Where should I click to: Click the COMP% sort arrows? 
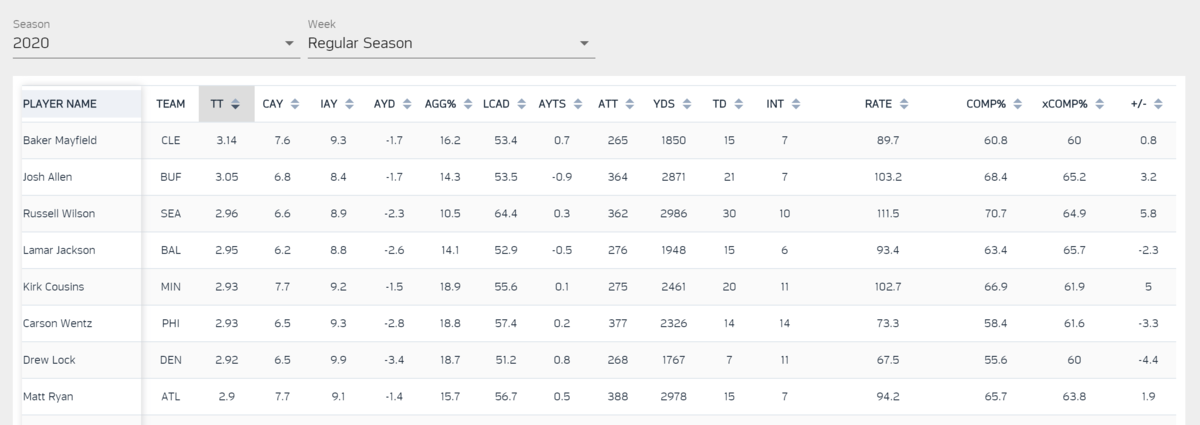[1017, 104]
